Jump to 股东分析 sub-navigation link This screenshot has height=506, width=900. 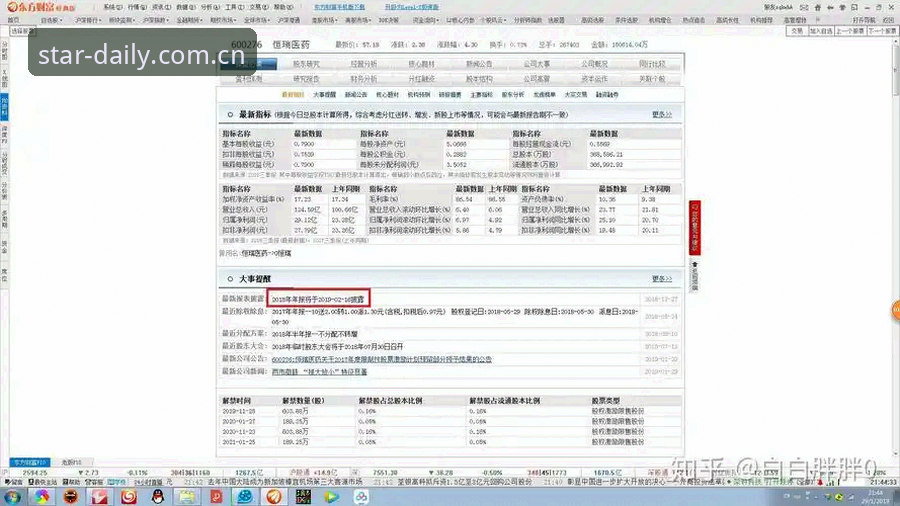tap(513, 95)
